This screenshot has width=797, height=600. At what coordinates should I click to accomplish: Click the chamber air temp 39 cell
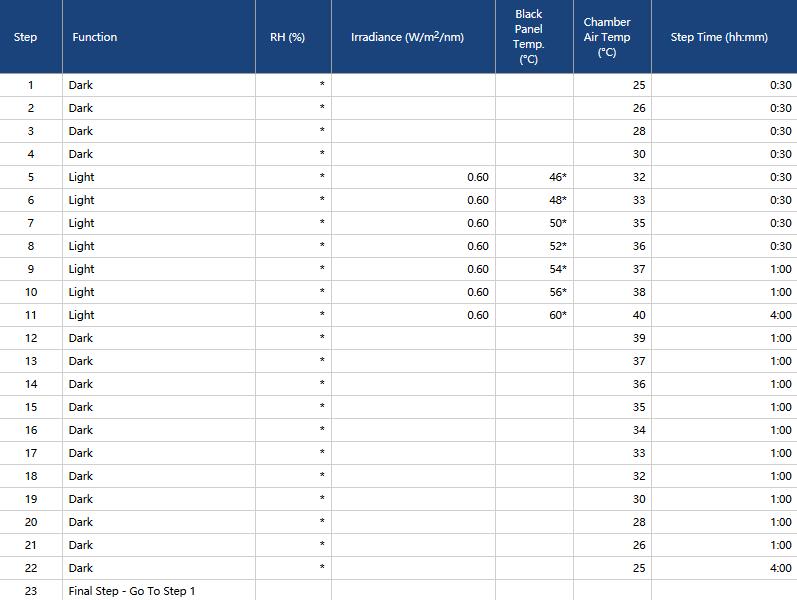click(x=639, y=338)
